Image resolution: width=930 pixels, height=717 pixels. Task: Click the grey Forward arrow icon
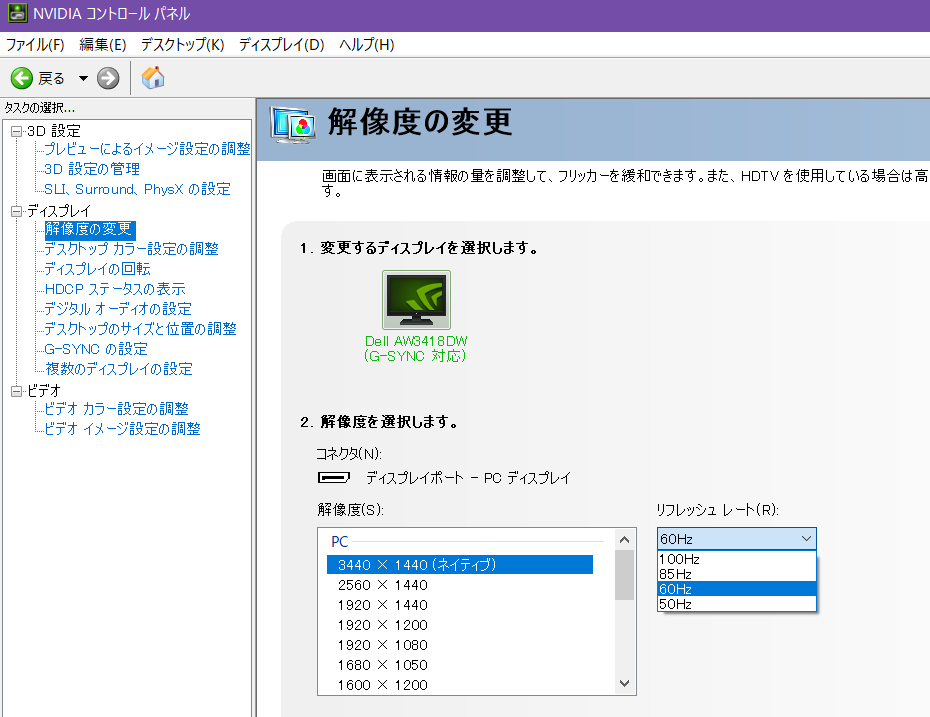[108, 78]
